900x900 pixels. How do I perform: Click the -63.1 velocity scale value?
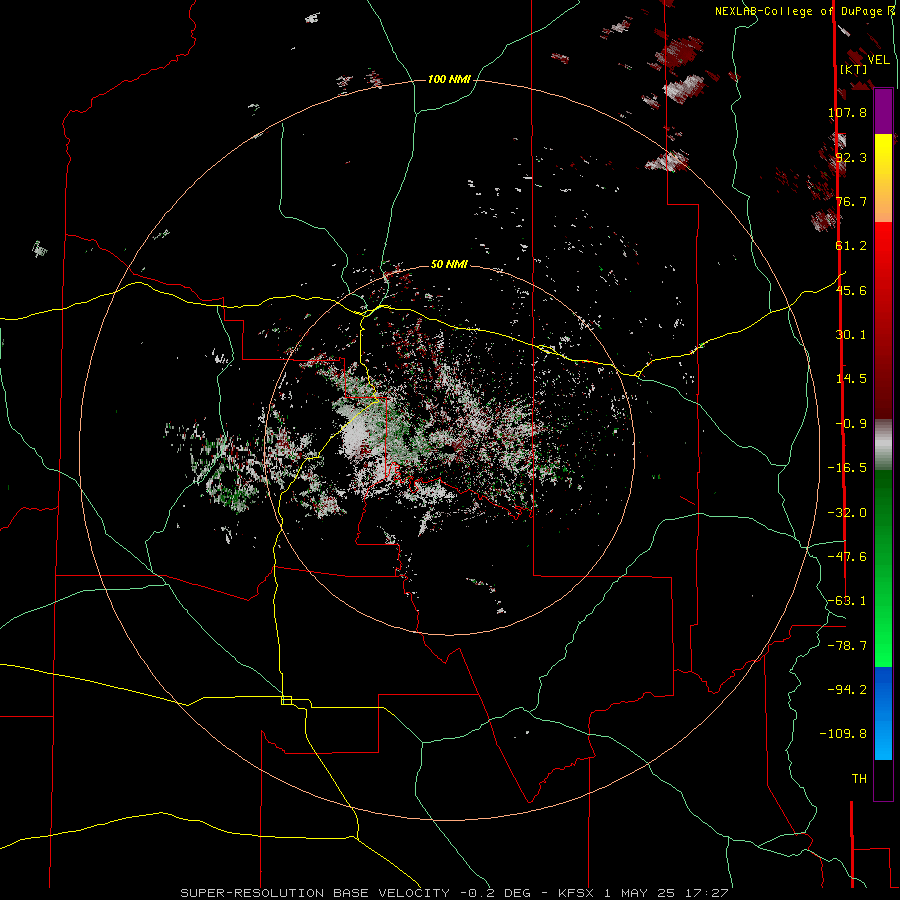pyautogui.click(x=847, y=601)
